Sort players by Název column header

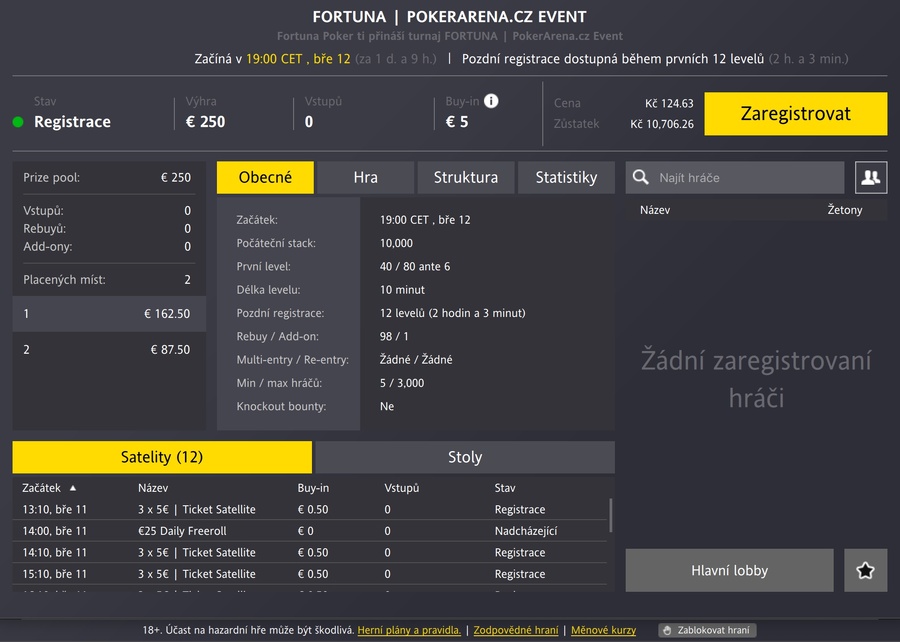coord(655,210)
